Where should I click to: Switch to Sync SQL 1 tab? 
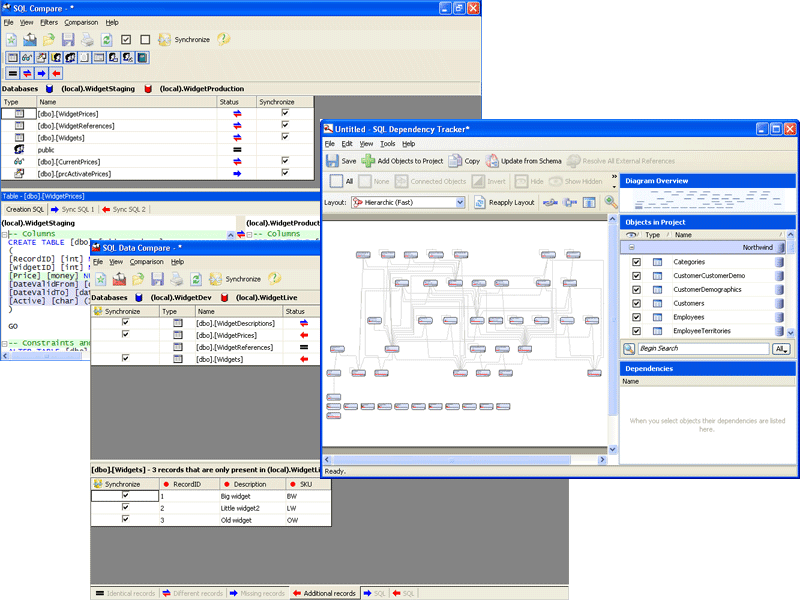(72, 210)
